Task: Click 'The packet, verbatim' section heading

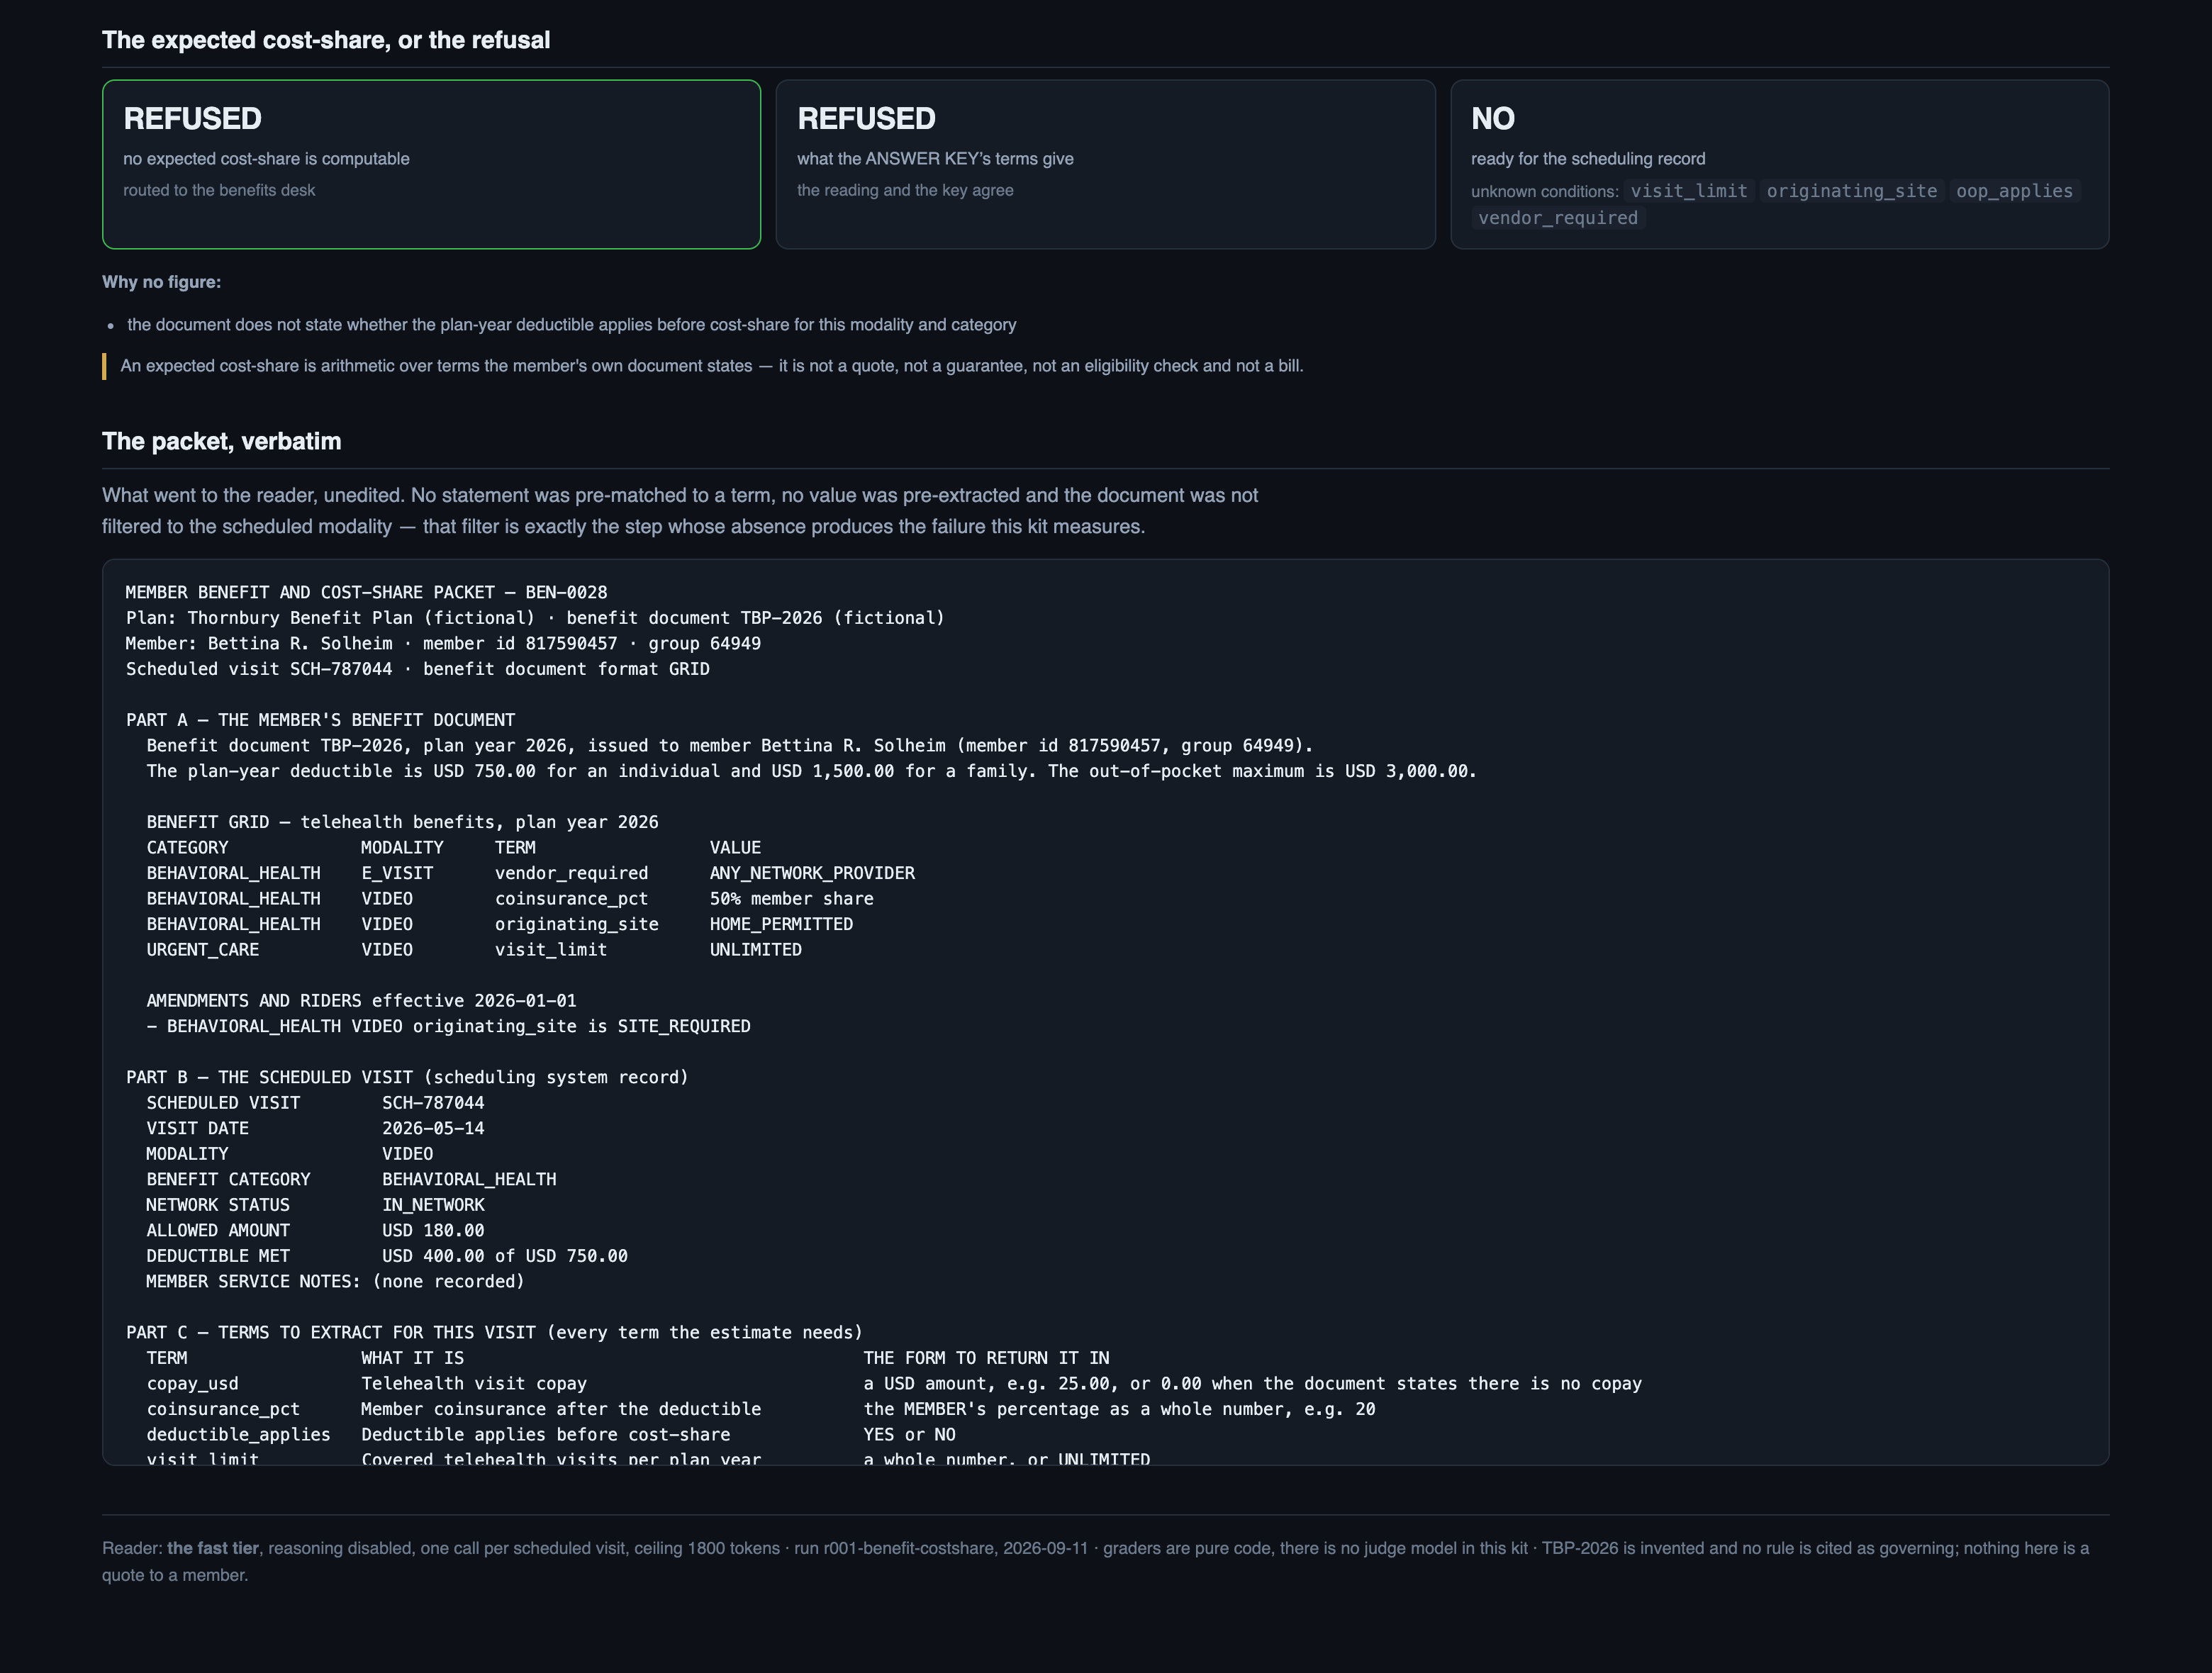Action: [222, 441]
